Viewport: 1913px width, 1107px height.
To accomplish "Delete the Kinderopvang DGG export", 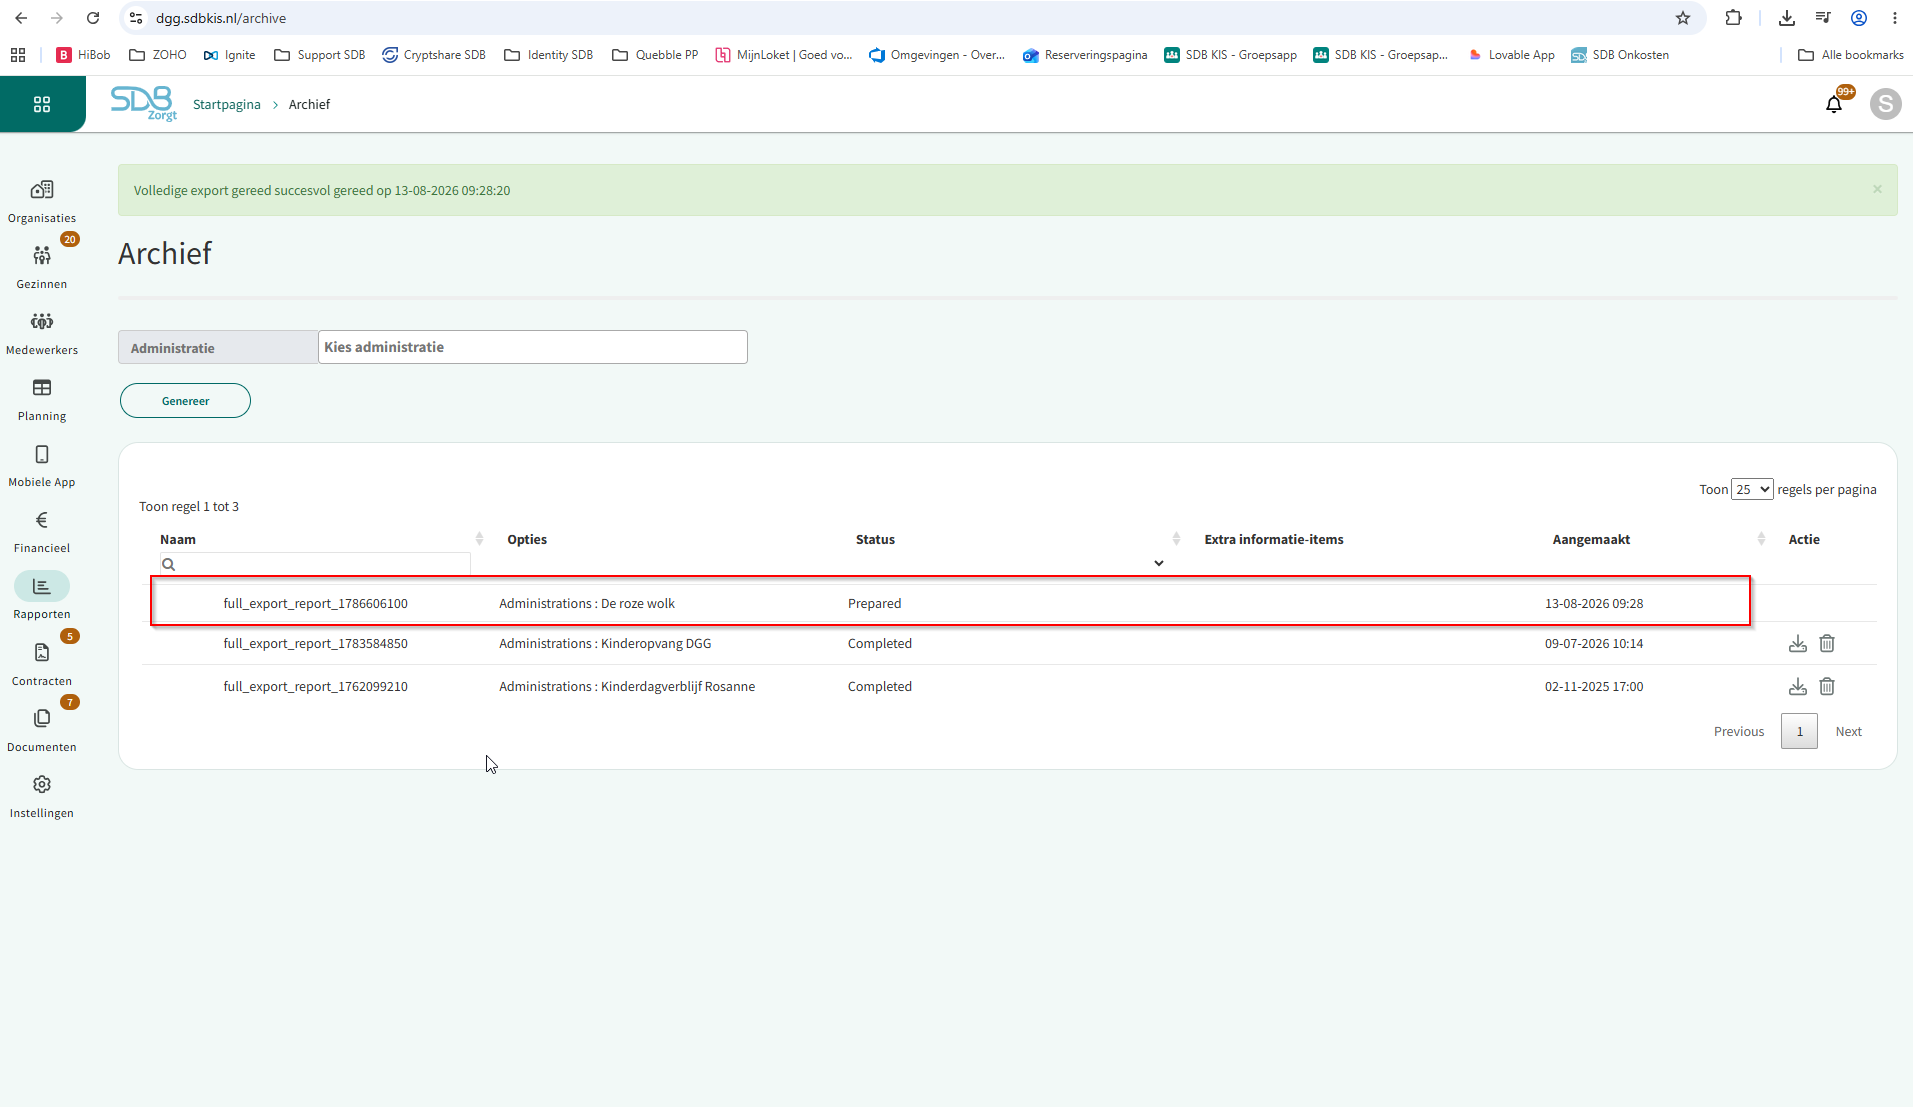I will 1827,644.
